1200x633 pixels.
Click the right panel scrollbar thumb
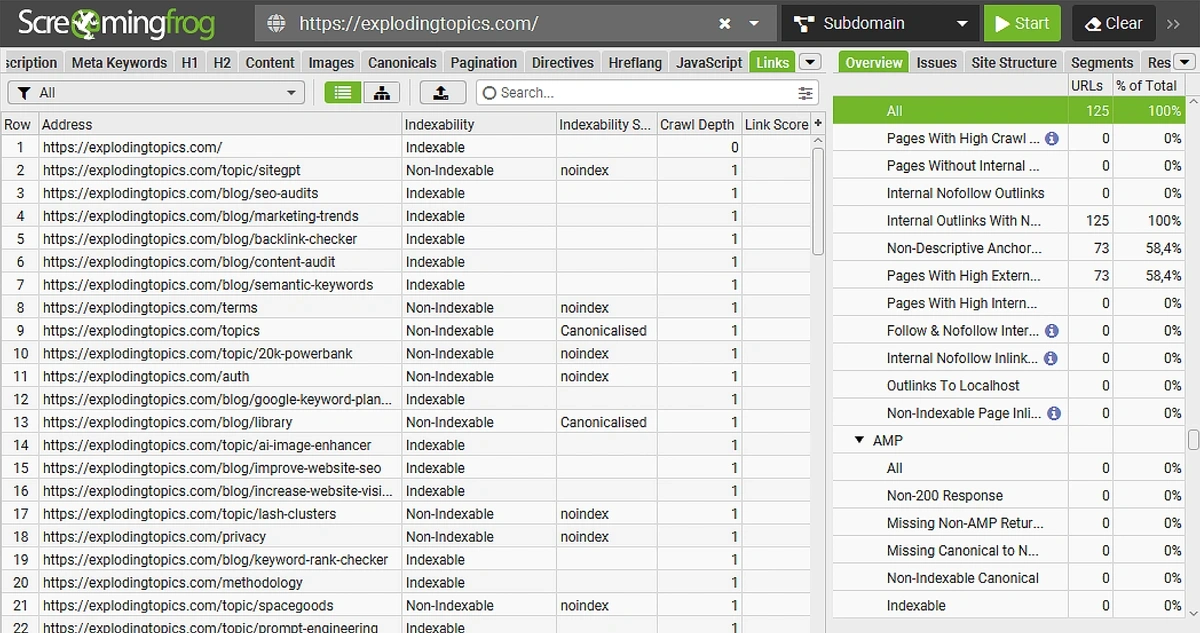tap(1193, 440)
